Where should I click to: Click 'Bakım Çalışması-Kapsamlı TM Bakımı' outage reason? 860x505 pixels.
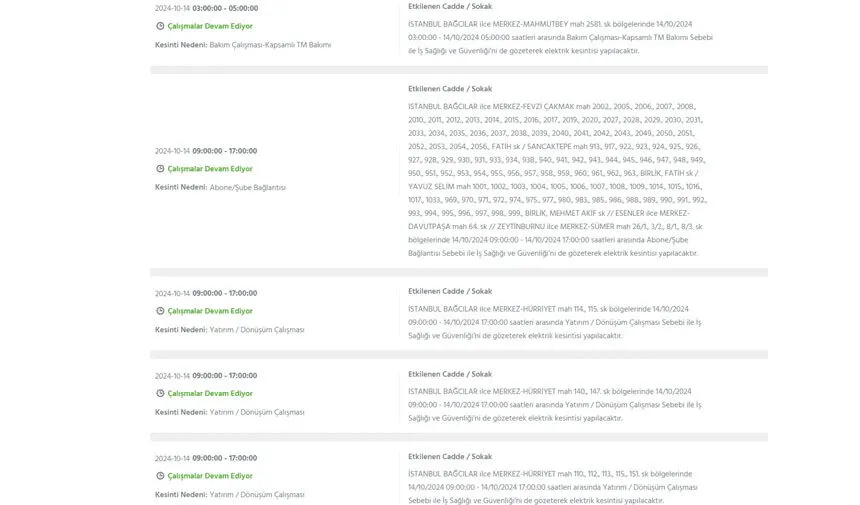pyautogui.click(x=270, y=45)
